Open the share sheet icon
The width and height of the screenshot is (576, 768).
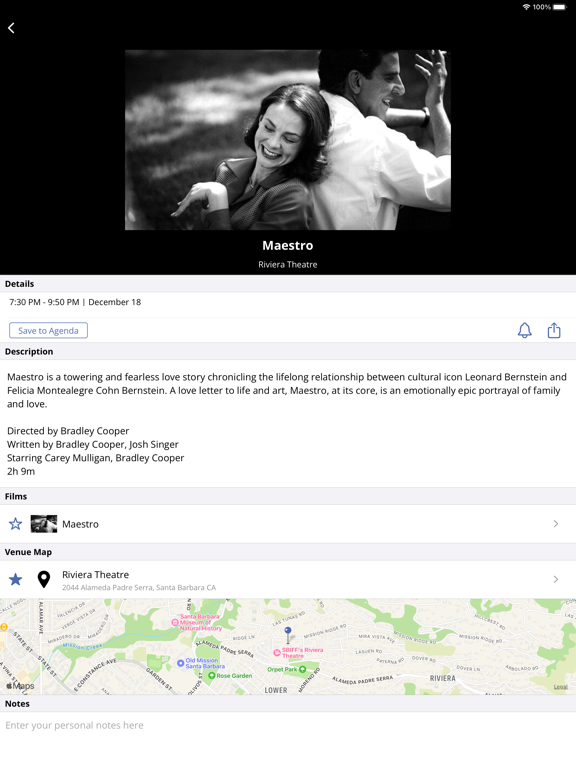tap(554, 331)
